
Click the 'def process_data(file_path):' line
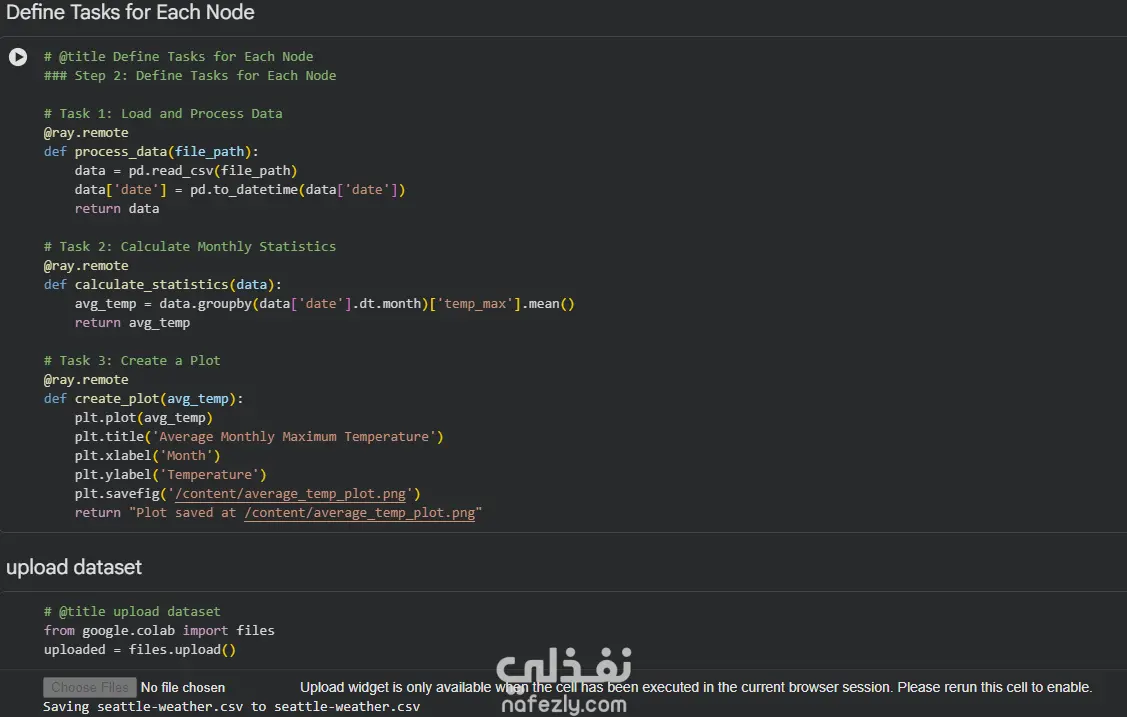(151, 152)
